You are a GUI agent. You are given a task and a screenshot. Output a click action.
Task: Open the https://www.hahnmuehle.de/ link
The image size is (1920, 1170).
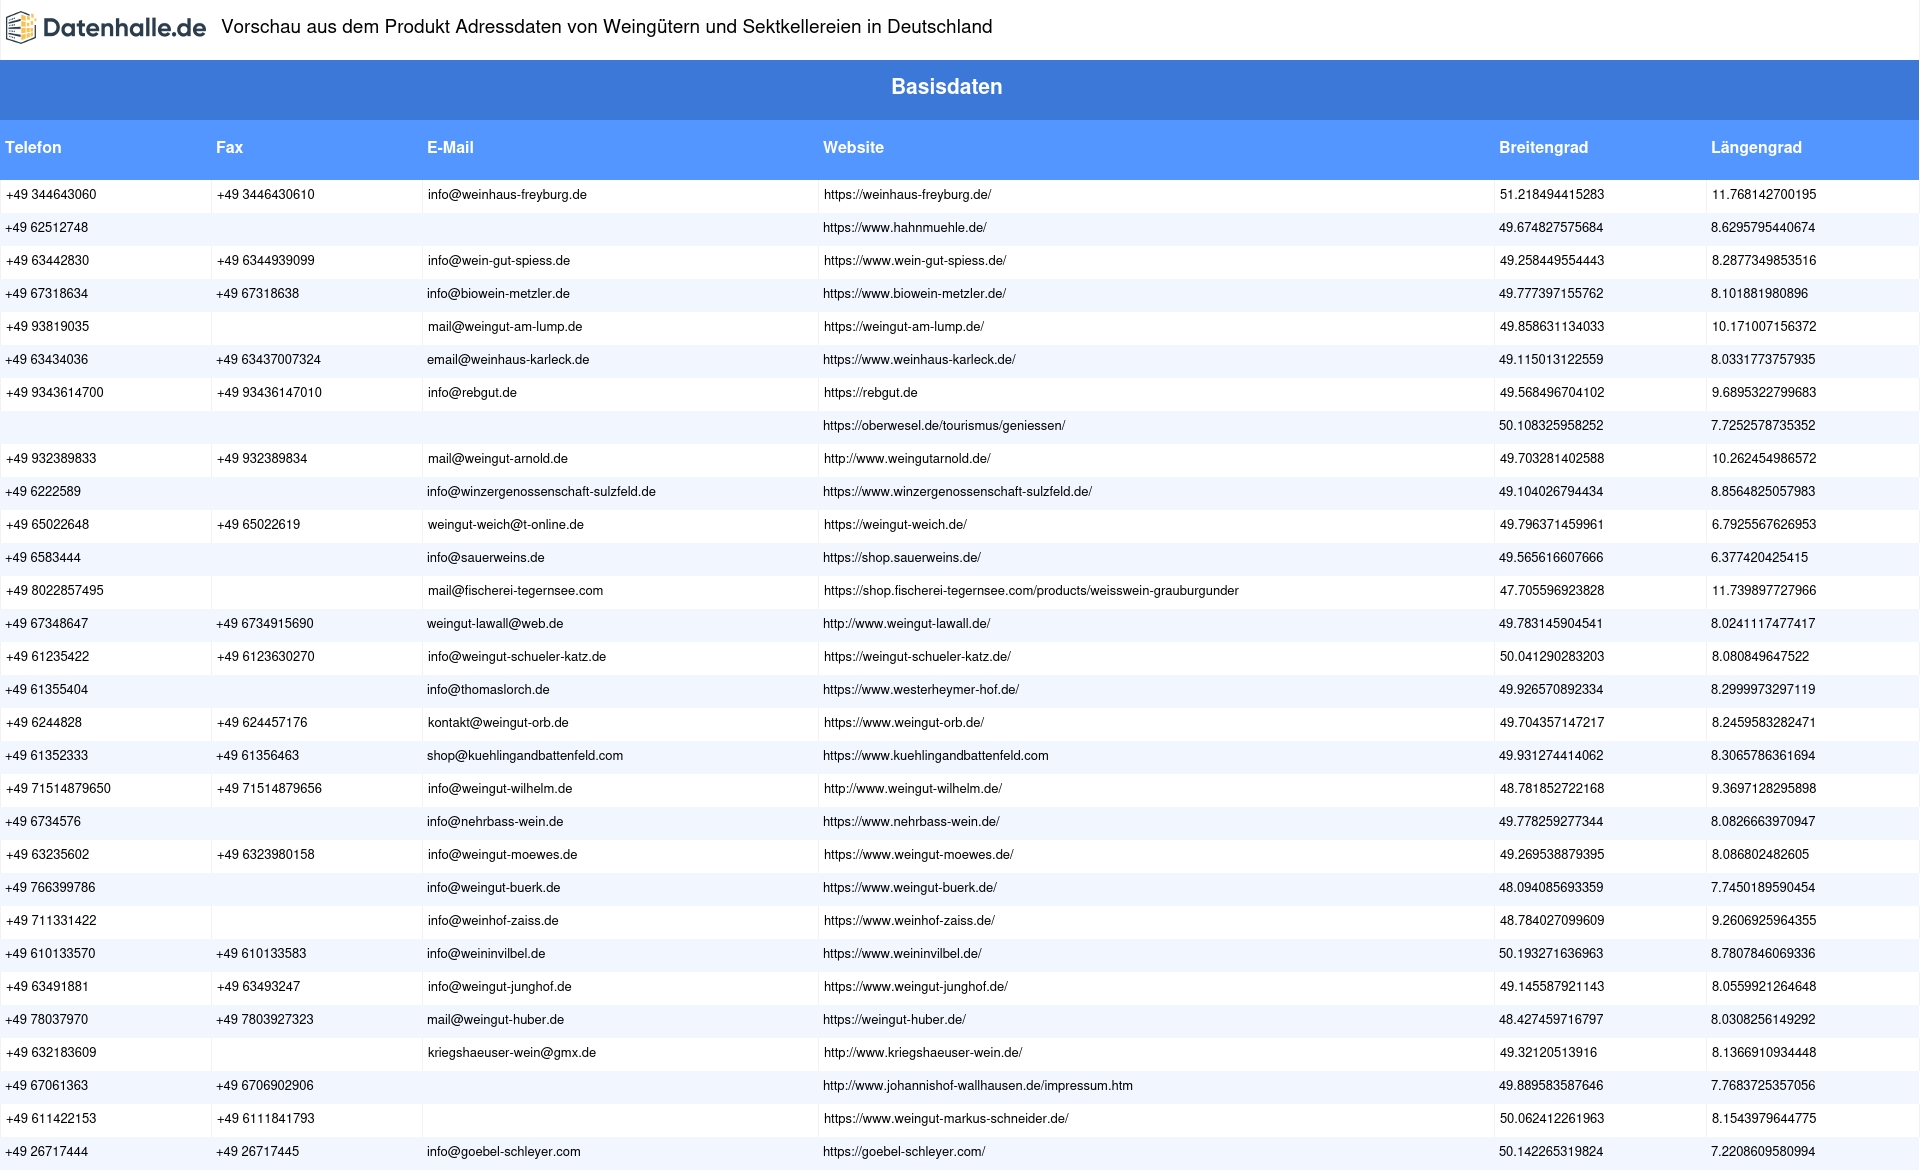point(904,228)
